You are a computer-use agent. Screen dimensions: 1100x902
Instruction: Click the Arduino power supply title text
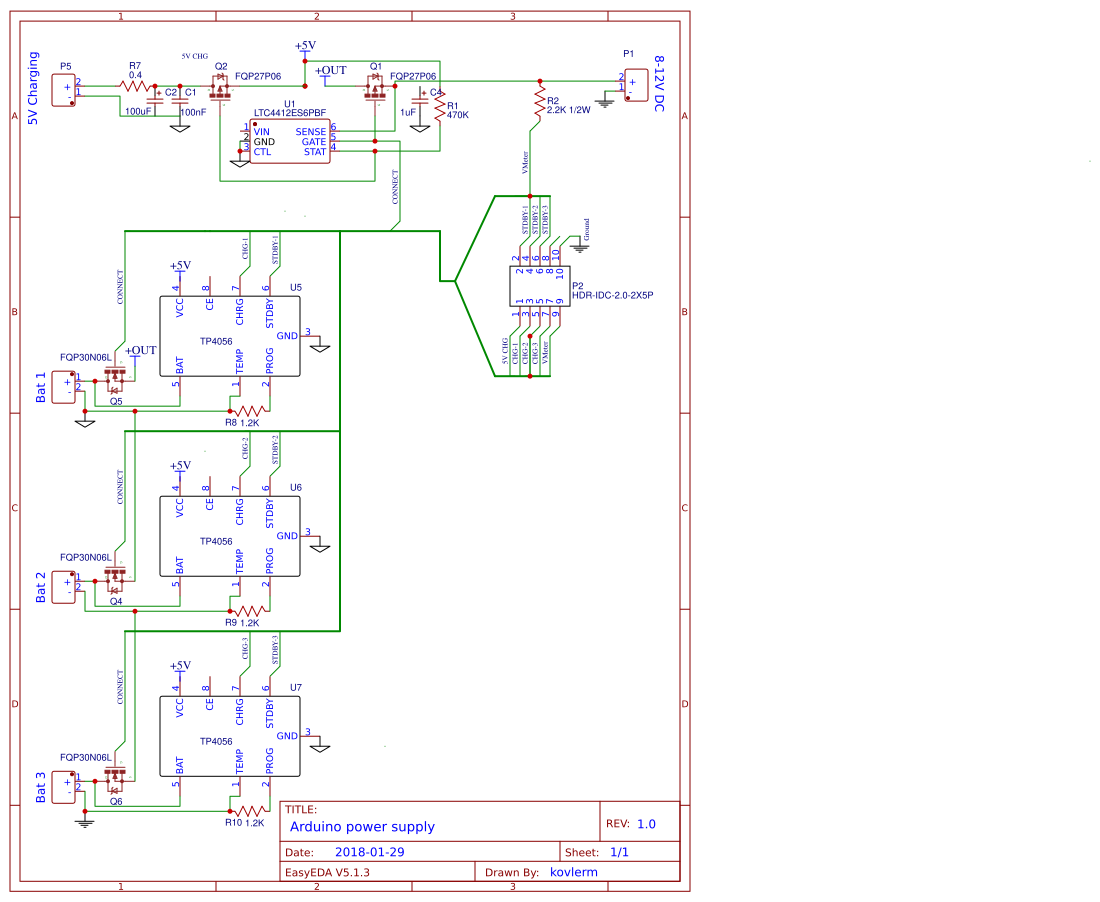pos(361,826)
